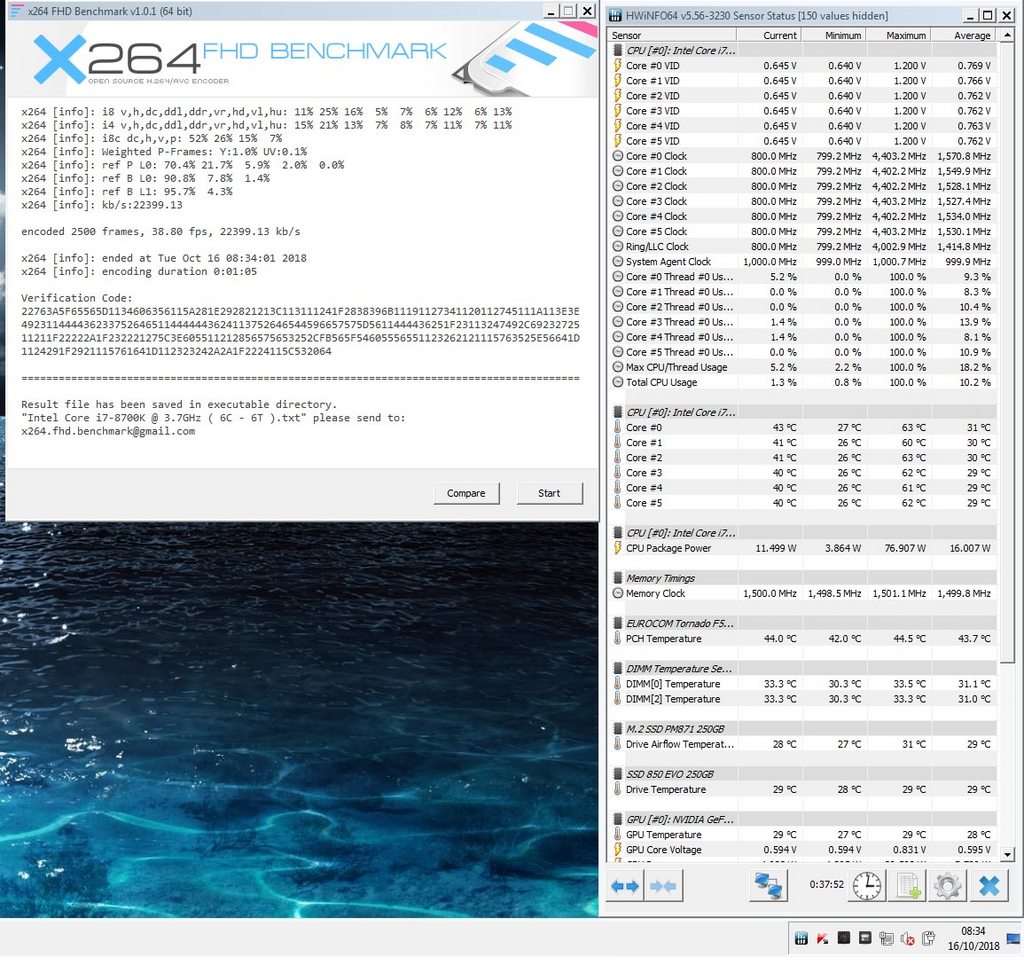The width and height of the screenshot is (1024, 957).
Task: Start sensor logging with the sheet-and-plus icon
Action: click(x=907, y=886)
